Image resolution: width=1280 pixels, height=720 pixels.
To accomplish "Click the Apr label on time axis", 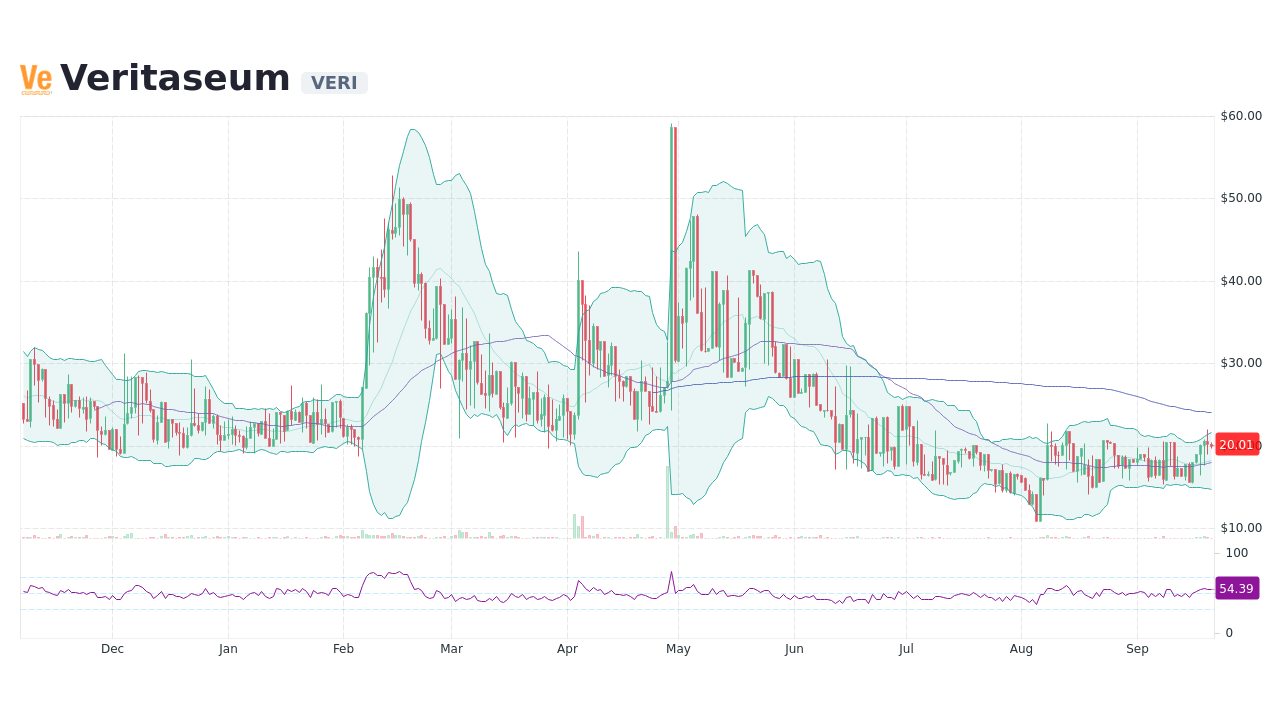I will [x=567, y=649].
